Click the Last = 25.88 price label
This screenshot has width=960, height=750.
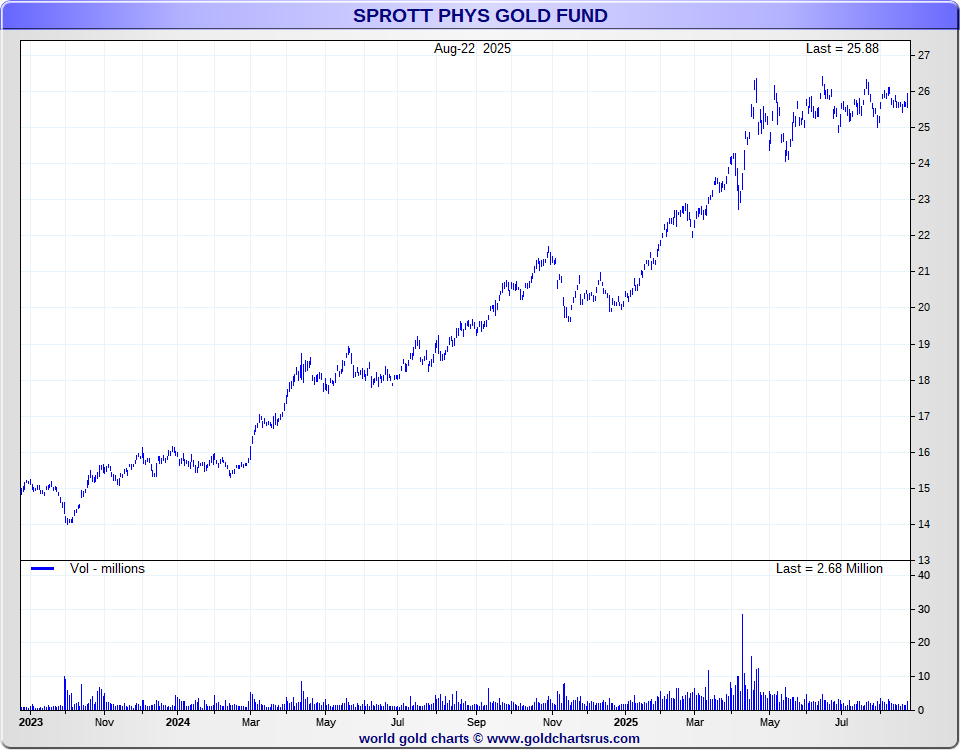[x=842, y=49]
